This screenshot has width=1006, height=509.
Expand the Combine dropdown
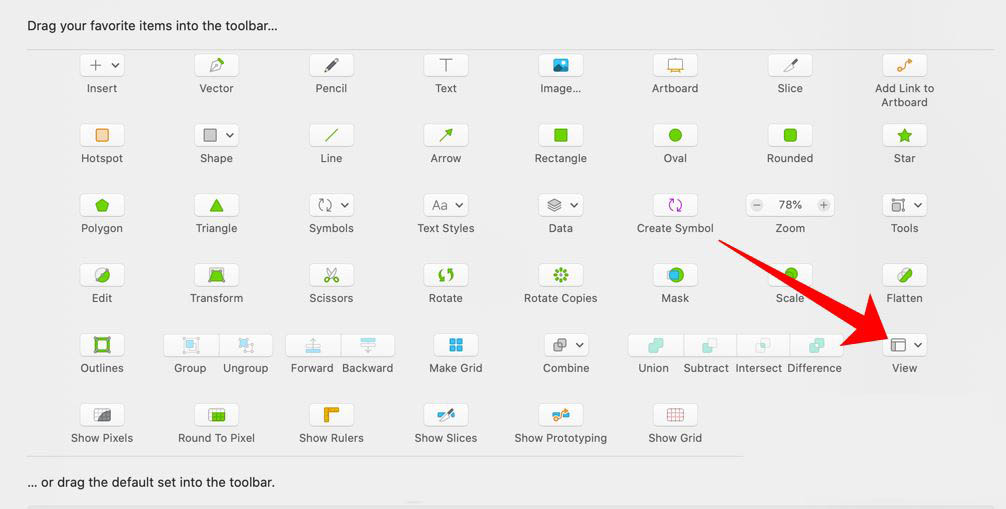click(x=566, y=345)
